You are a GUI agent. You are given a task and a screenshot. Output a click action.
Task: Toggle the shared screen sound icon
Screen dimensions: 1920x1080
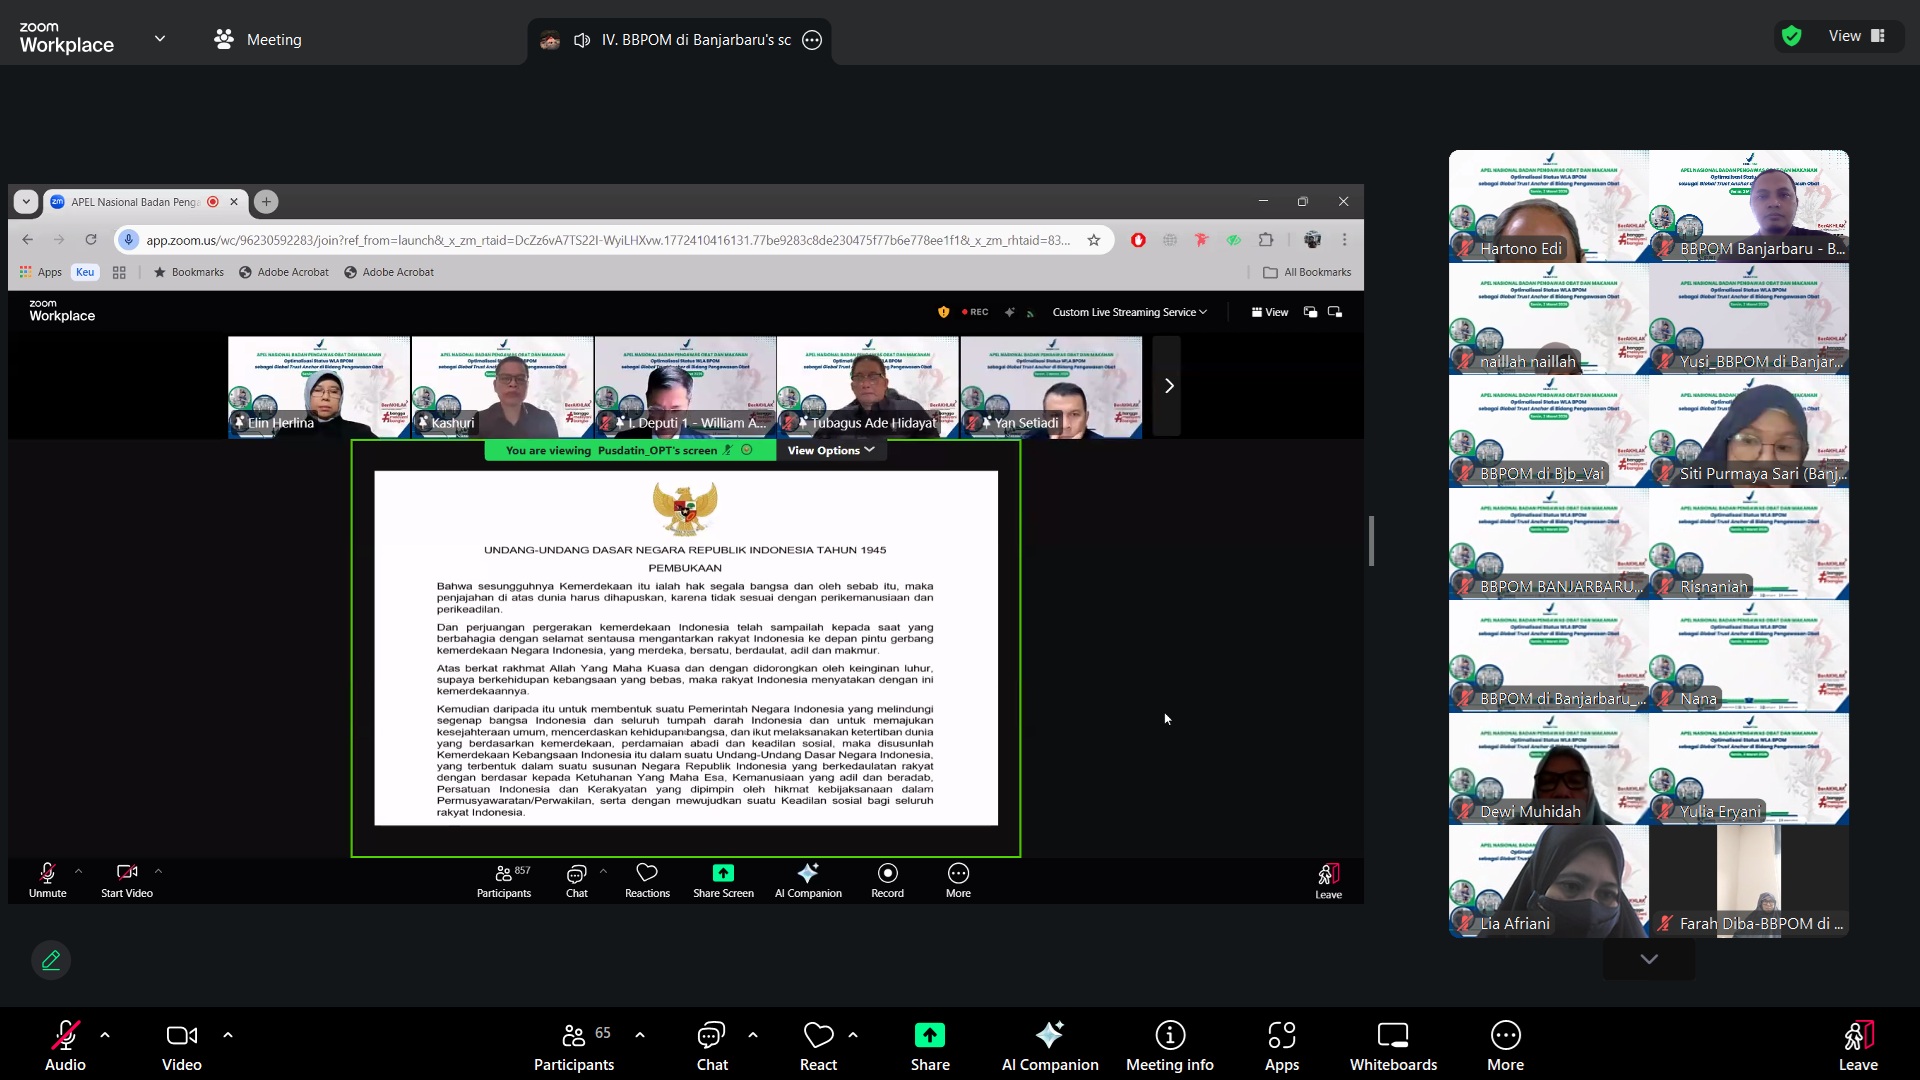pos(582,40)
